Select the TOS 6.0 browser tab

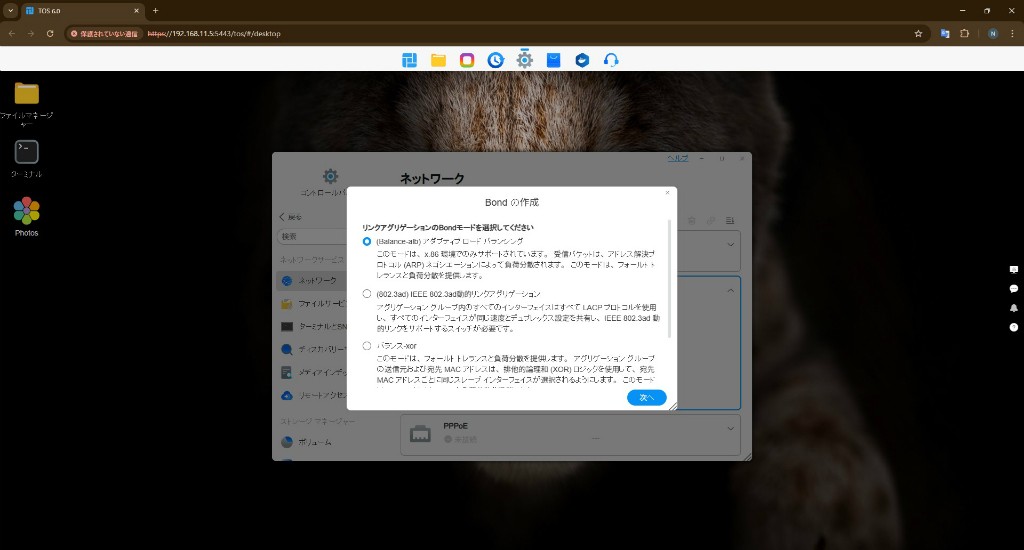81,10
